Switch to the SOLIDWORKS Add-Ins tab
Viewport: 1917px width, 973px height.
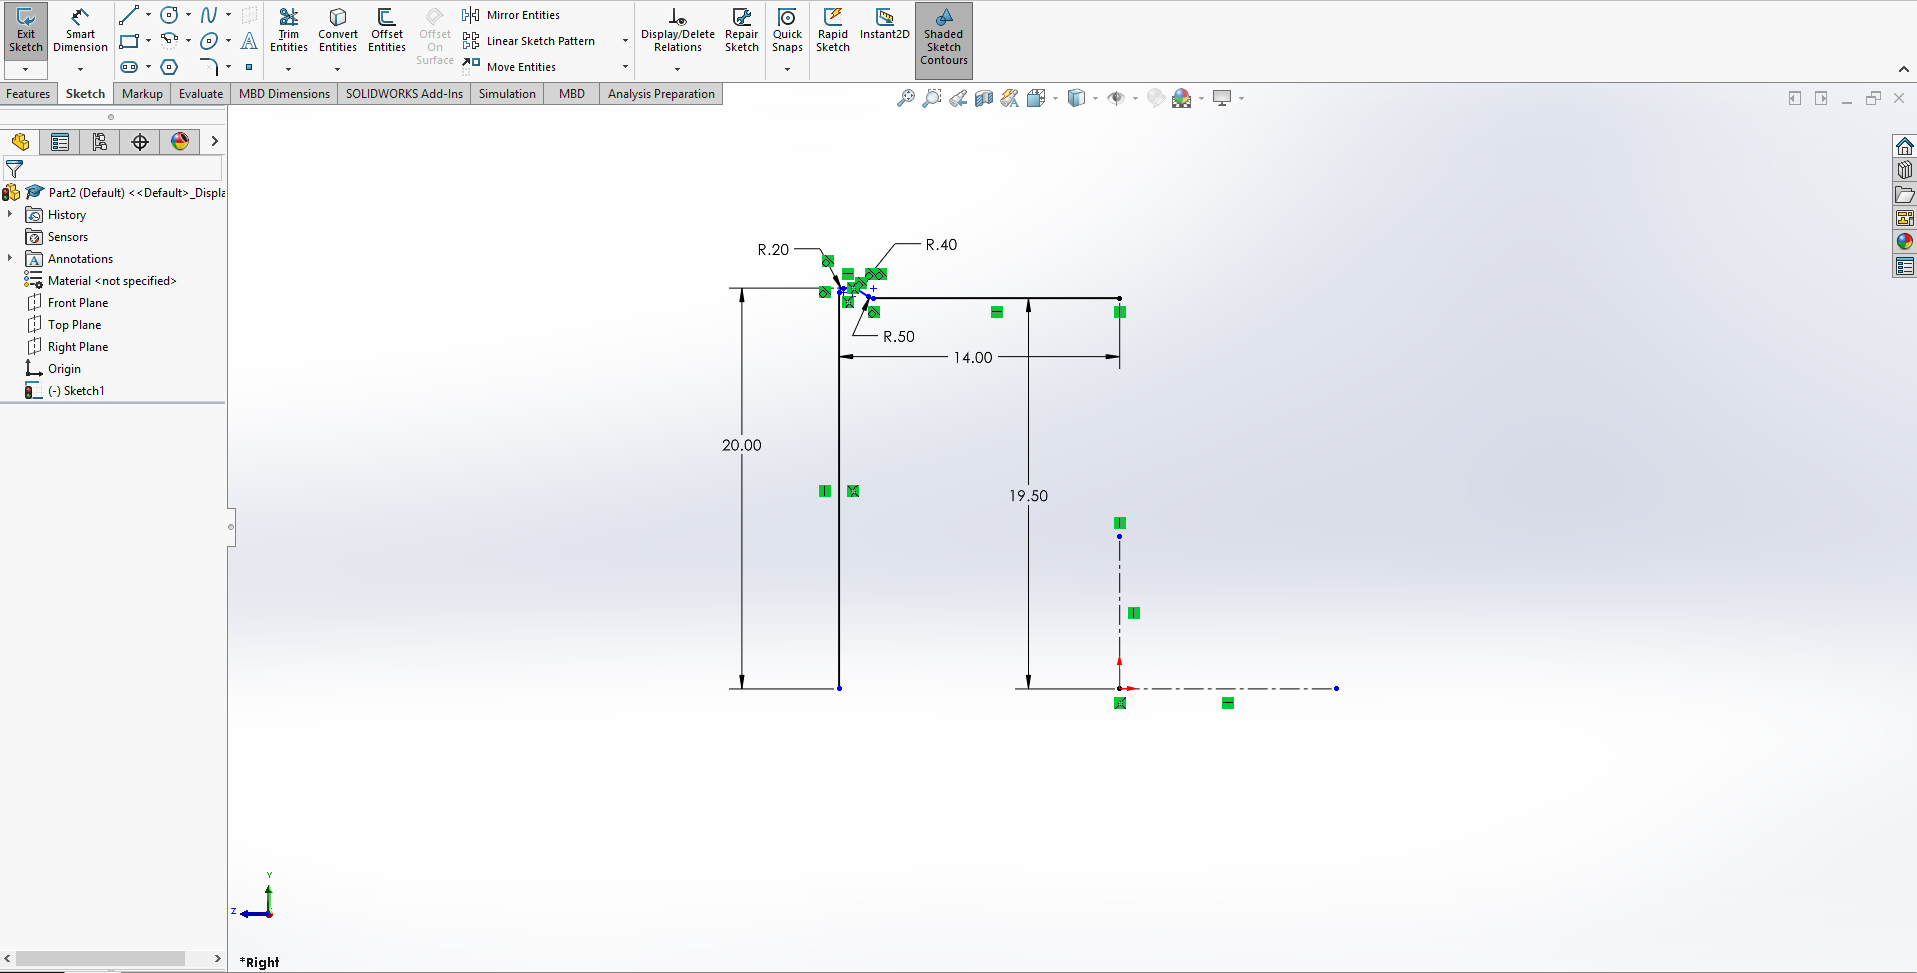click(x=404, y=94)
